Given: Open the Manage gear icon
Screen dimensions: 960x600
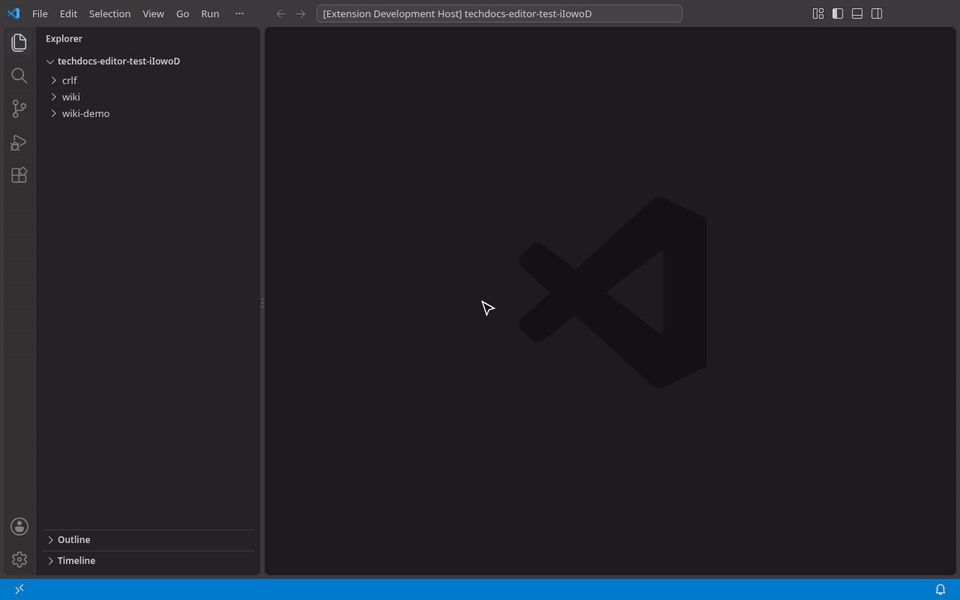Looking at the screenshot, I should pos(19,559).
